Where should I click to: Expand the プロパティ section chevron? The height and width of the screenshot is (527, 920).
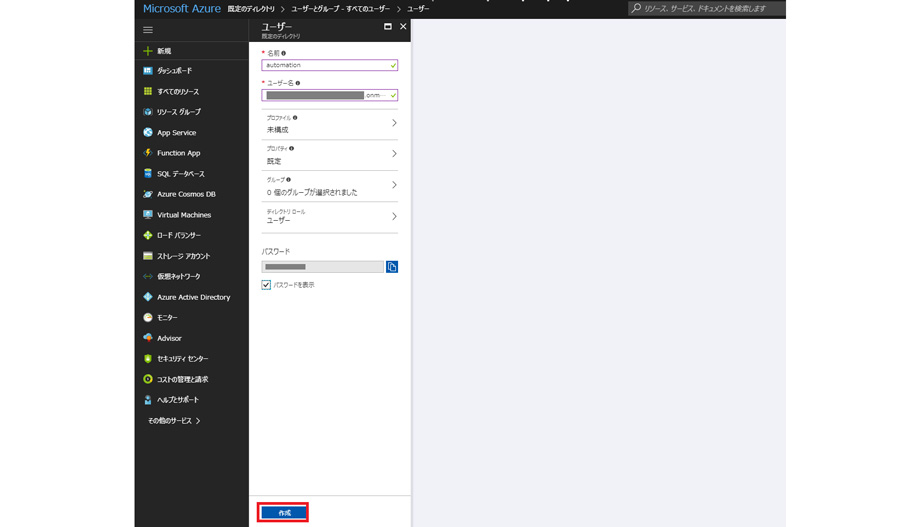(394, 154)
